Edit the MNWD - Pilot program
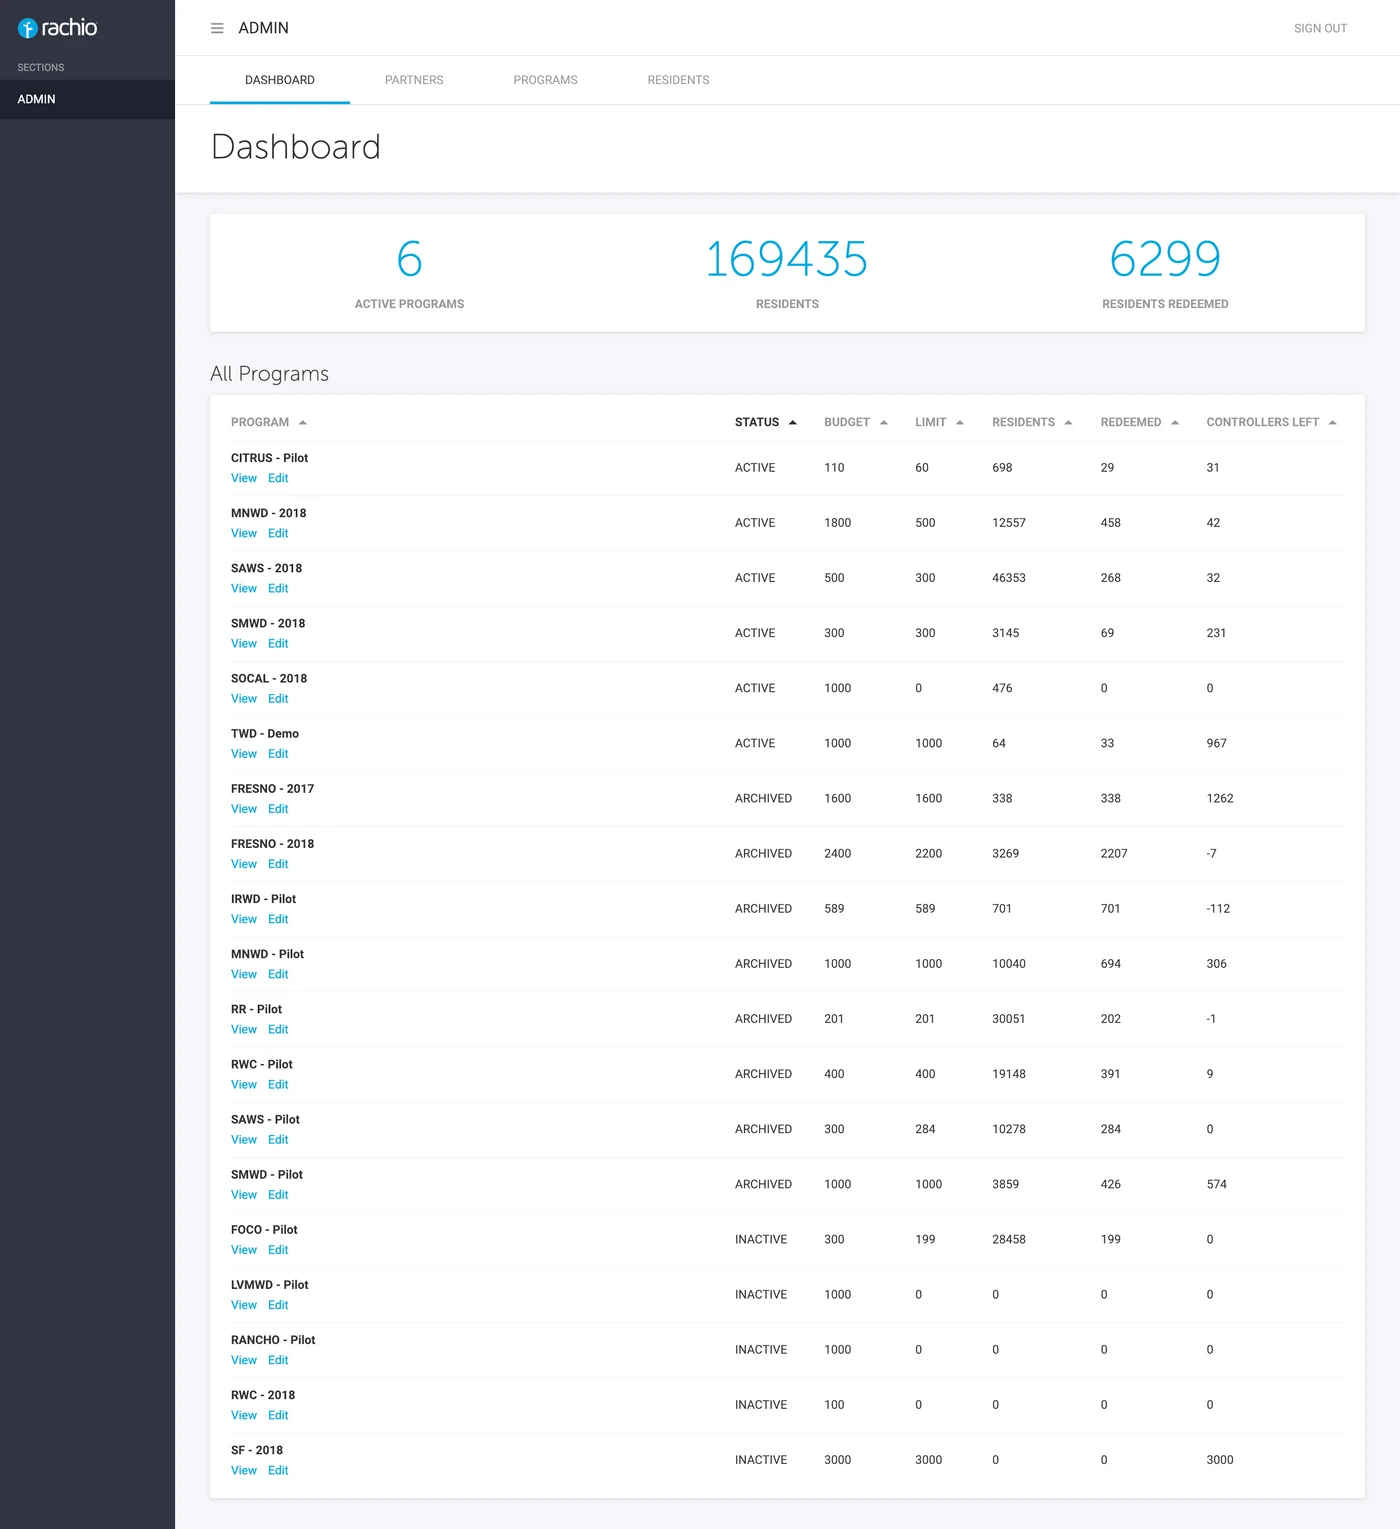This screenshot has width=1400, height=1529. (278, 973)
